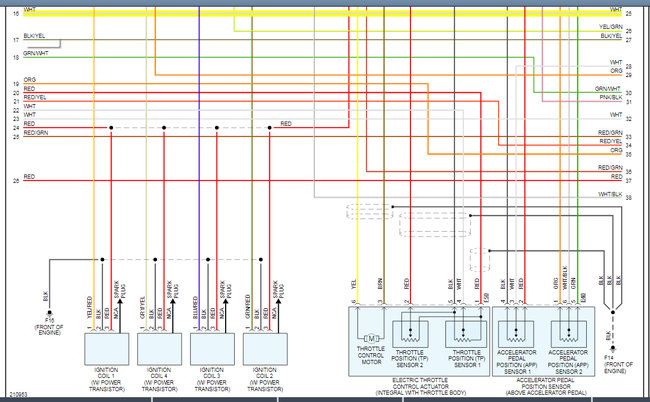Viewport: 650px width, 402px height.
Task: Click the Spark Plug label above Ignition Coil 1
Action: tap(120, 290)
